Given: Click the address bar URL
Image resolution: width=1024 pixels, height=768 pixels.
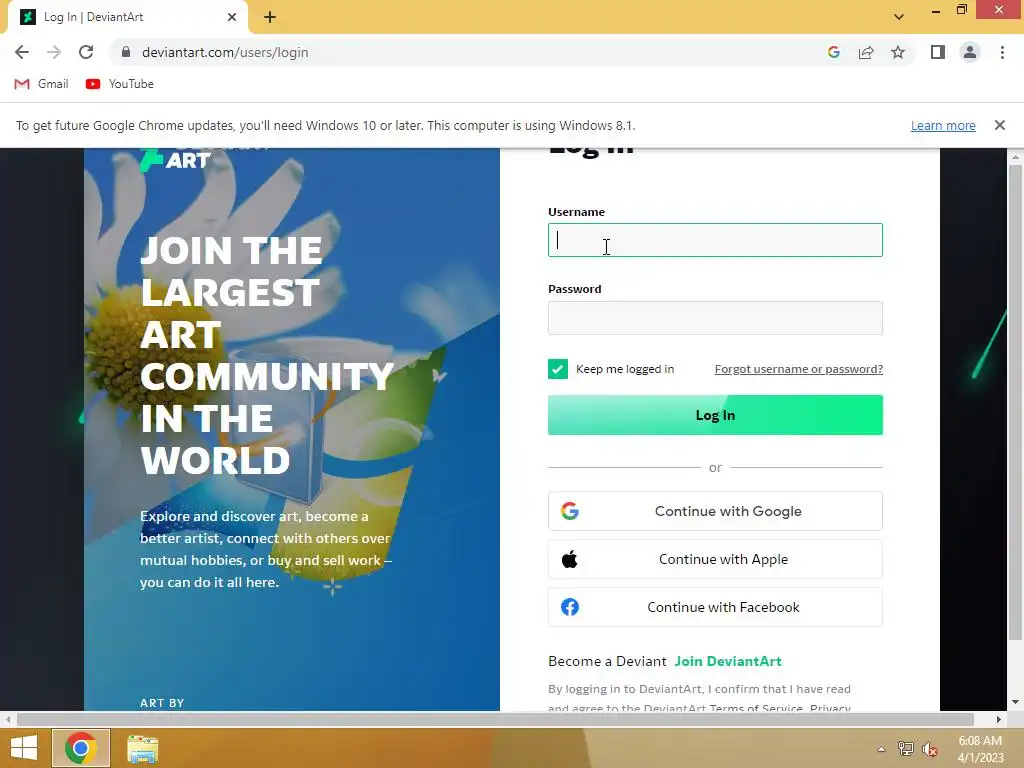Looking at the screenshot, I should pyautogui.click(x=225, y=52).
